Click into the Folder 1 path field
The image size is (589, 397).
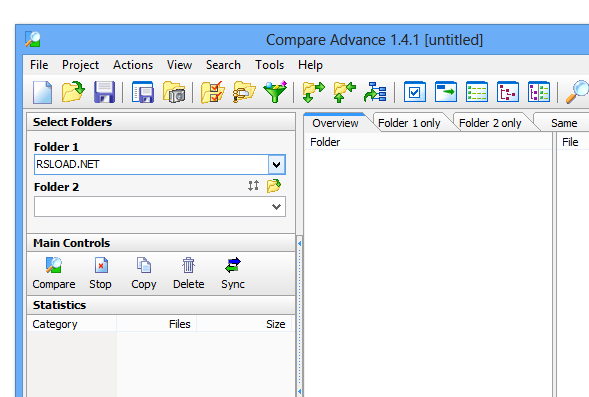[151, 165]
